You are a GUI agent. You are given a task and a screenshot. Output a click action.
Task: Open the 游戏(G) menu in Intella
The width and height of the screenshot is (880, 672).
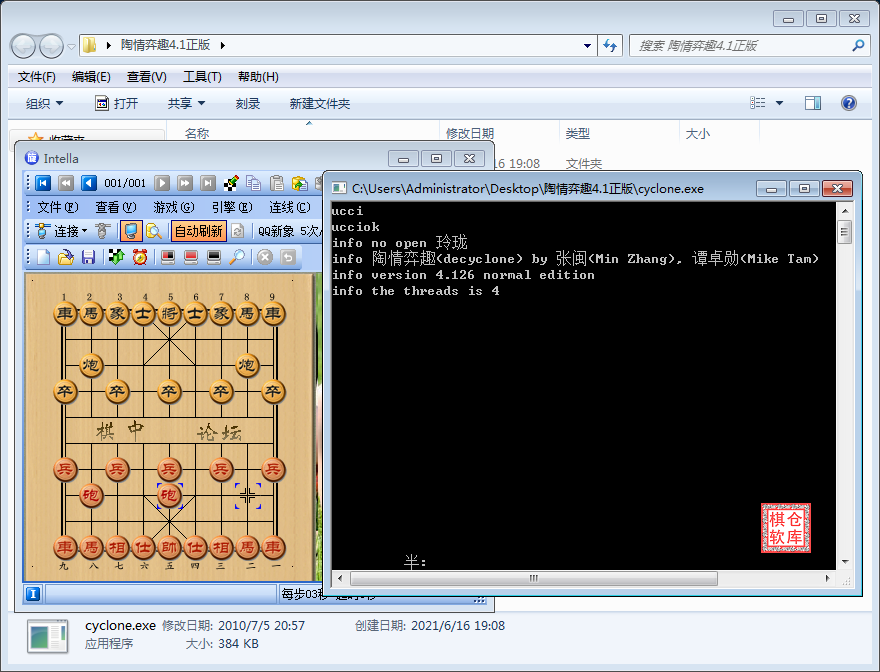[x=174, y=207]
